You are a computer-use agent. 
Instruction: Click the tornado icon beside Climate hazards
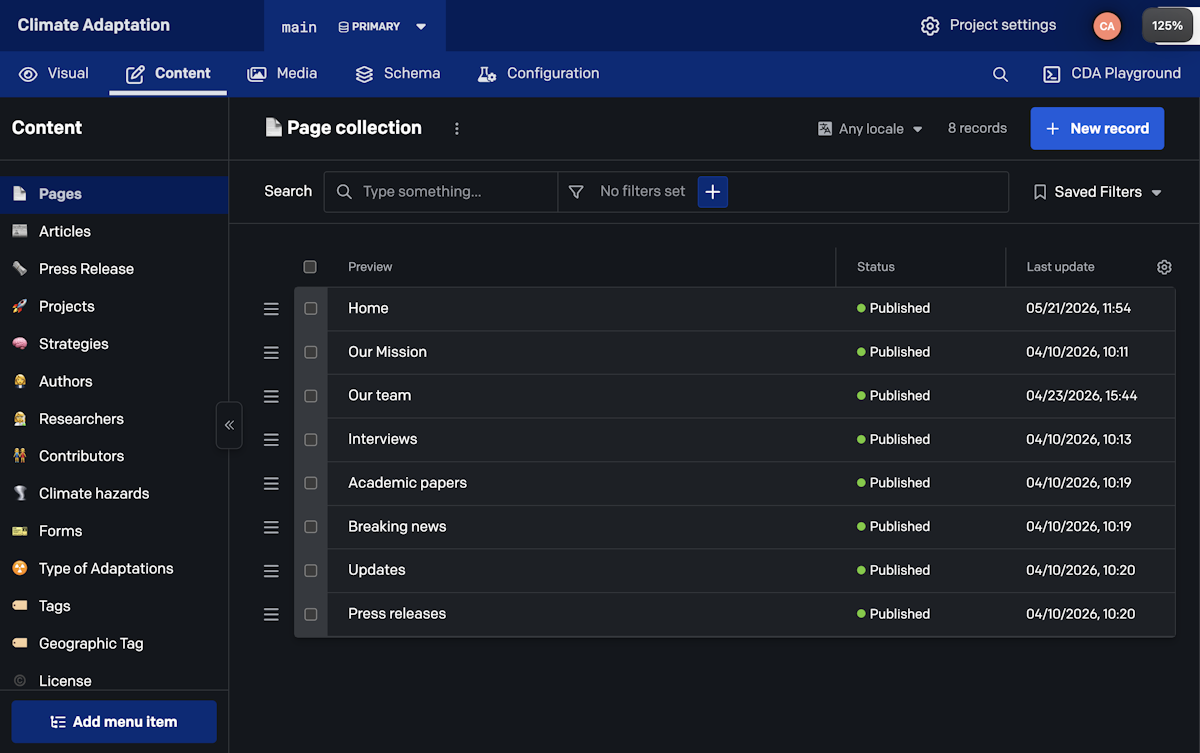pos(20,493)
